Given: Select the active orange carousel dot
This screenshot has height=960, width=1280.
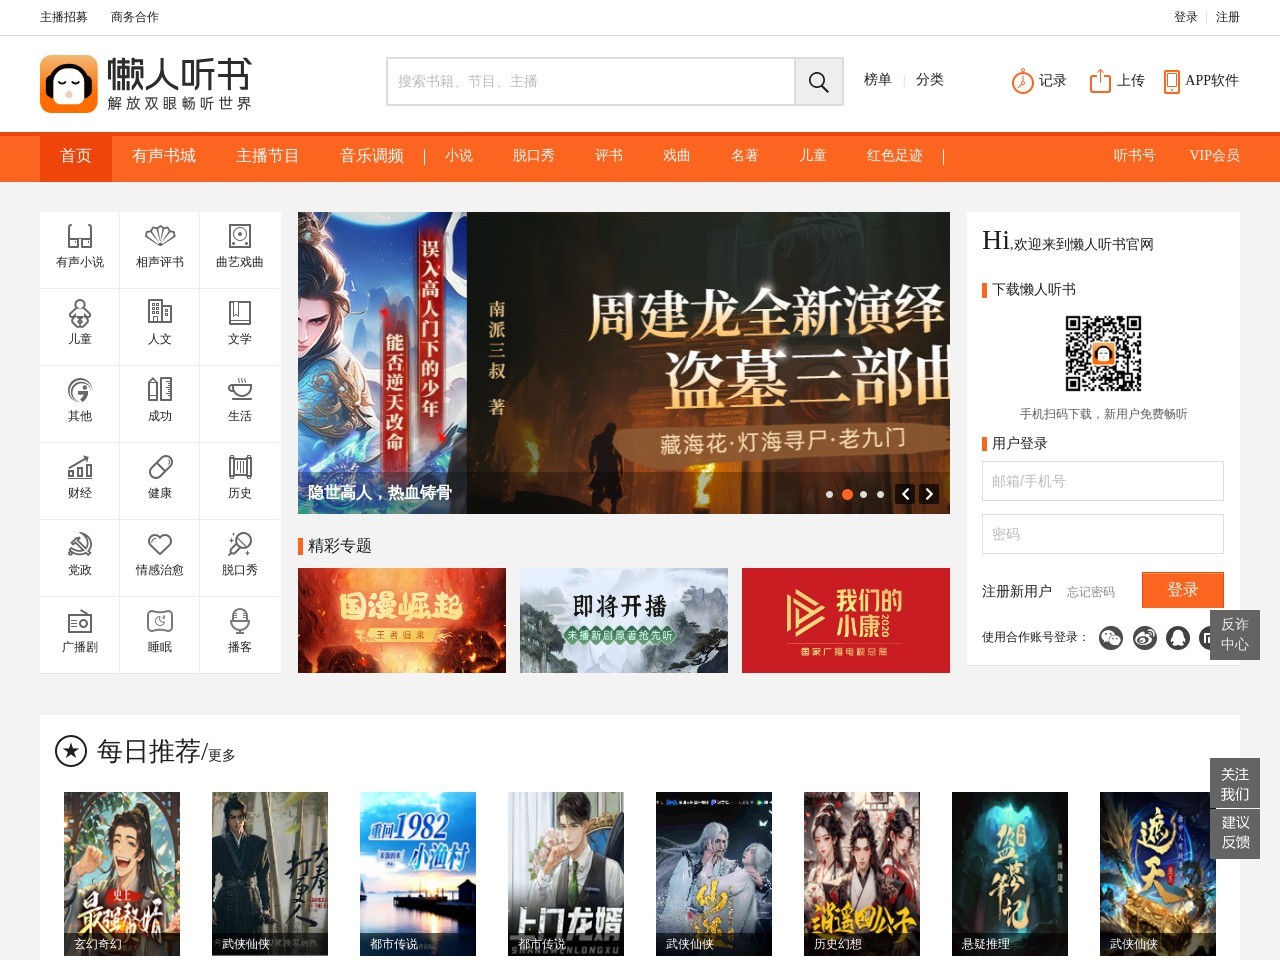Looking at the screenshot, I should 847,494.
